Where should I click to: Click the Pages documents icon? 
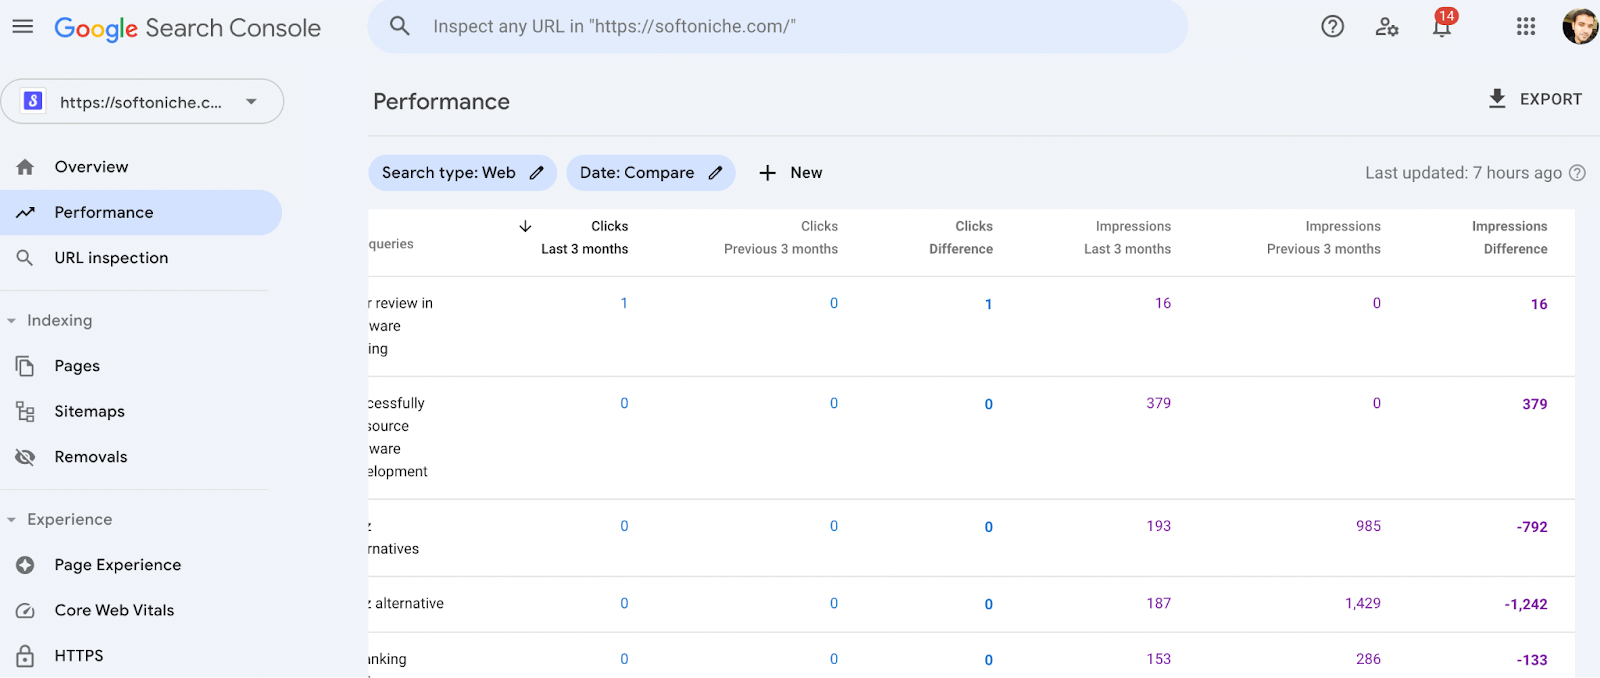point(25,366)
